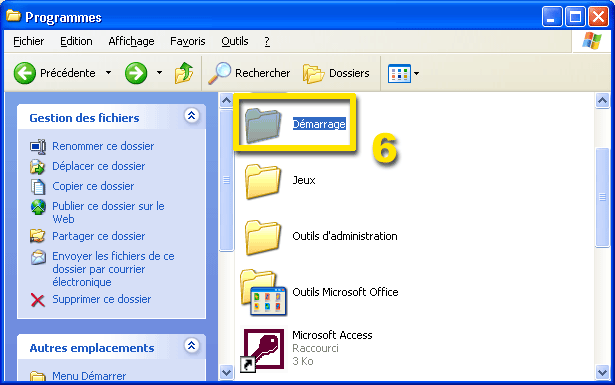Open the forward history dropdown arrow
615x385 pixels.
(159, 73)
